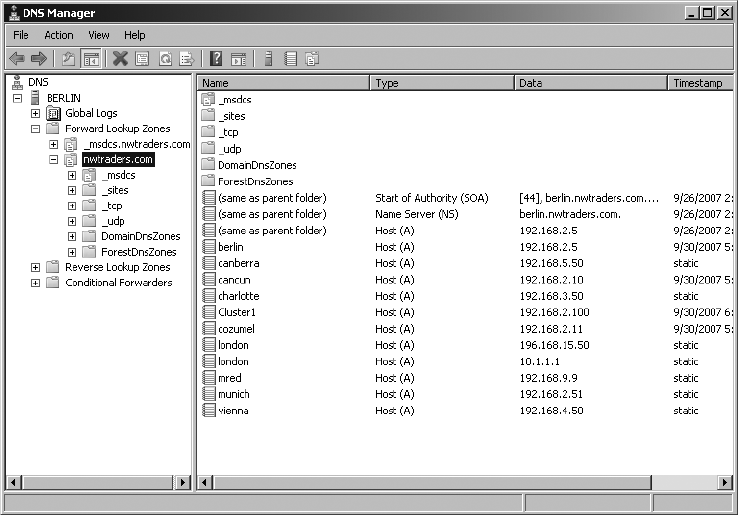Expand the _tcp subfolder in tree

[x=72, y=206]
